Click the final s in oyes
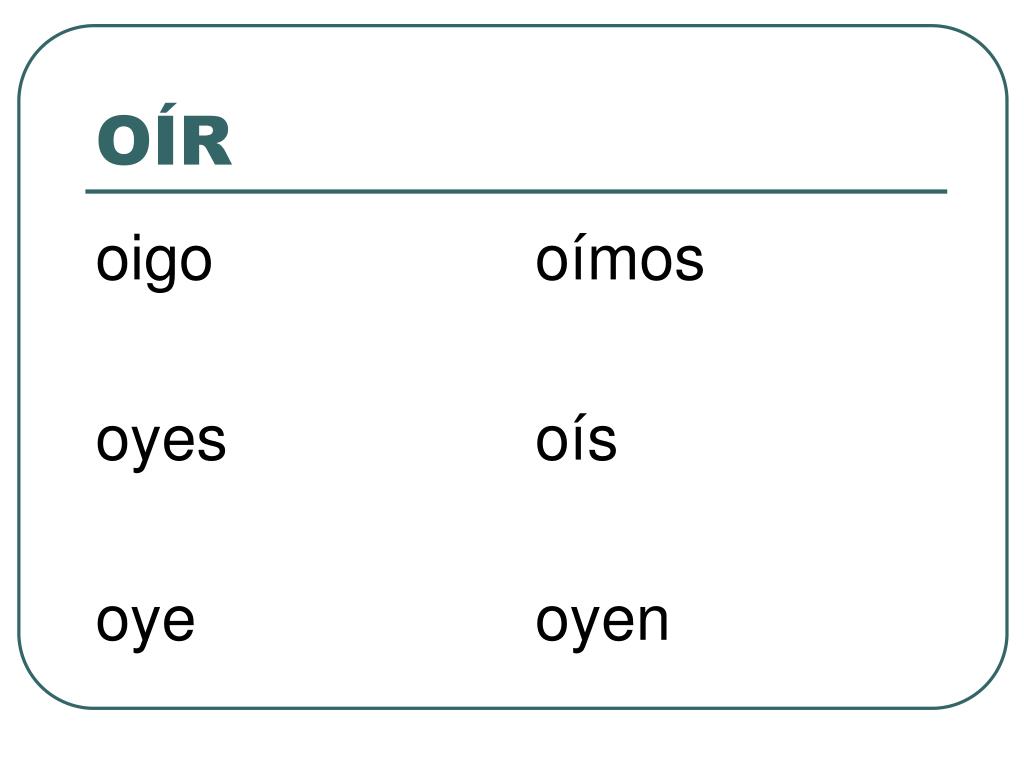Screen dimensions: 1024x768 point(212,442)
